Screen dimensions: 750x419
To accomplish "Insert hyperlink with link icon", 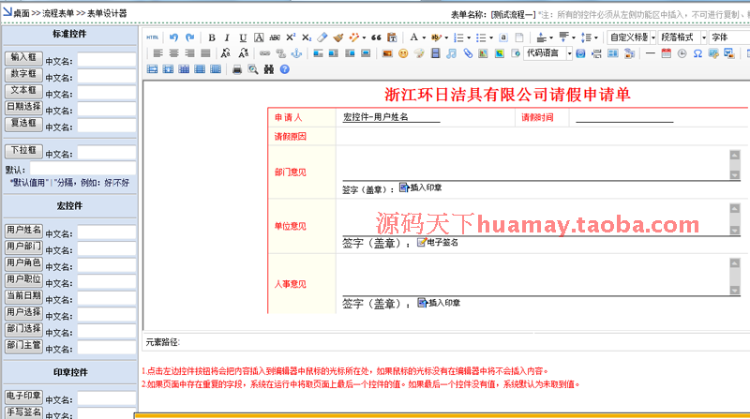I will (265, 53).
